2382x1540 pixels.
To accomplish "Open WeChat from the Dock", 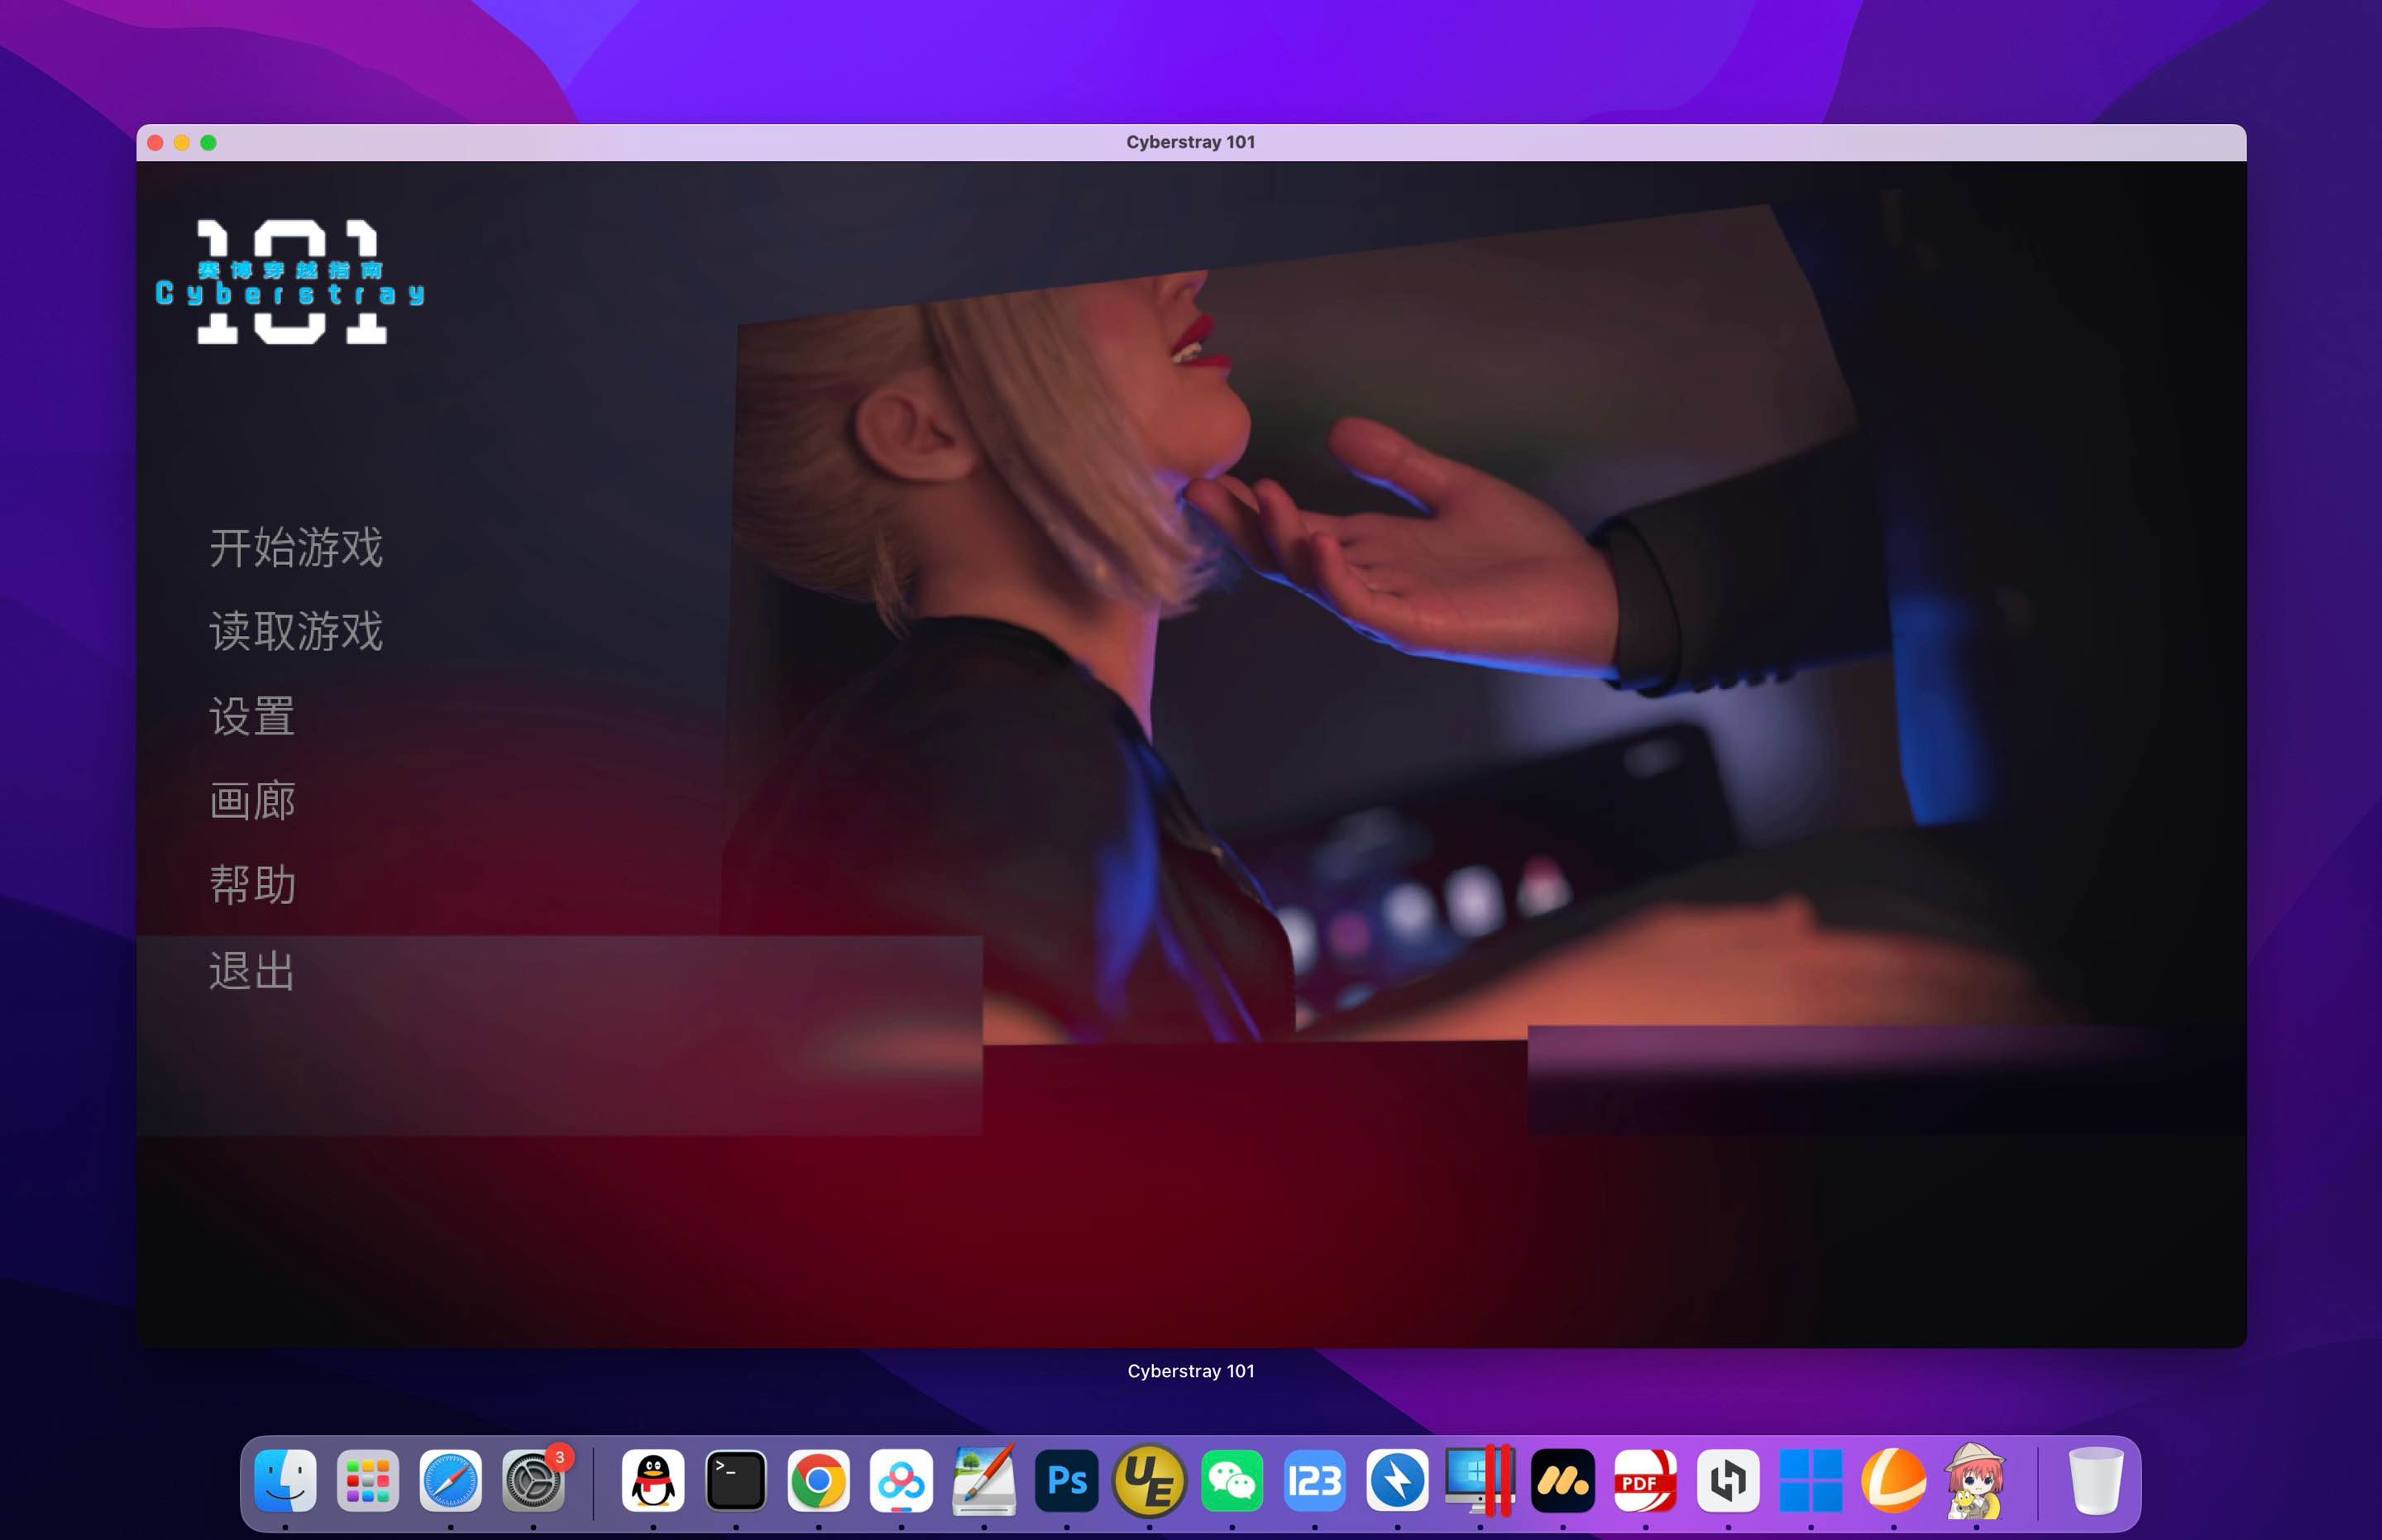I will click(x=1232, y=1480).
